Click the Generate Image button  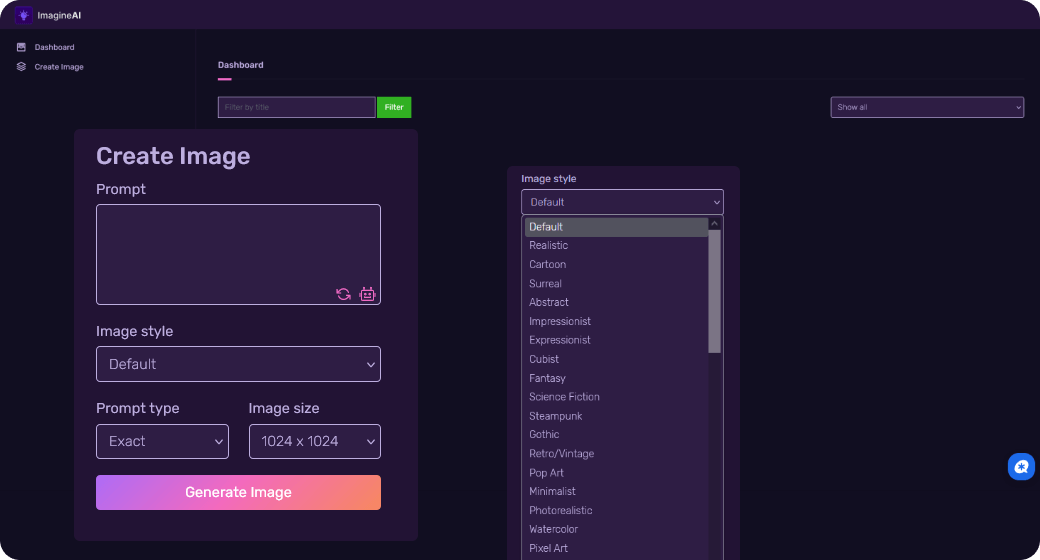[x=238, y=492]
